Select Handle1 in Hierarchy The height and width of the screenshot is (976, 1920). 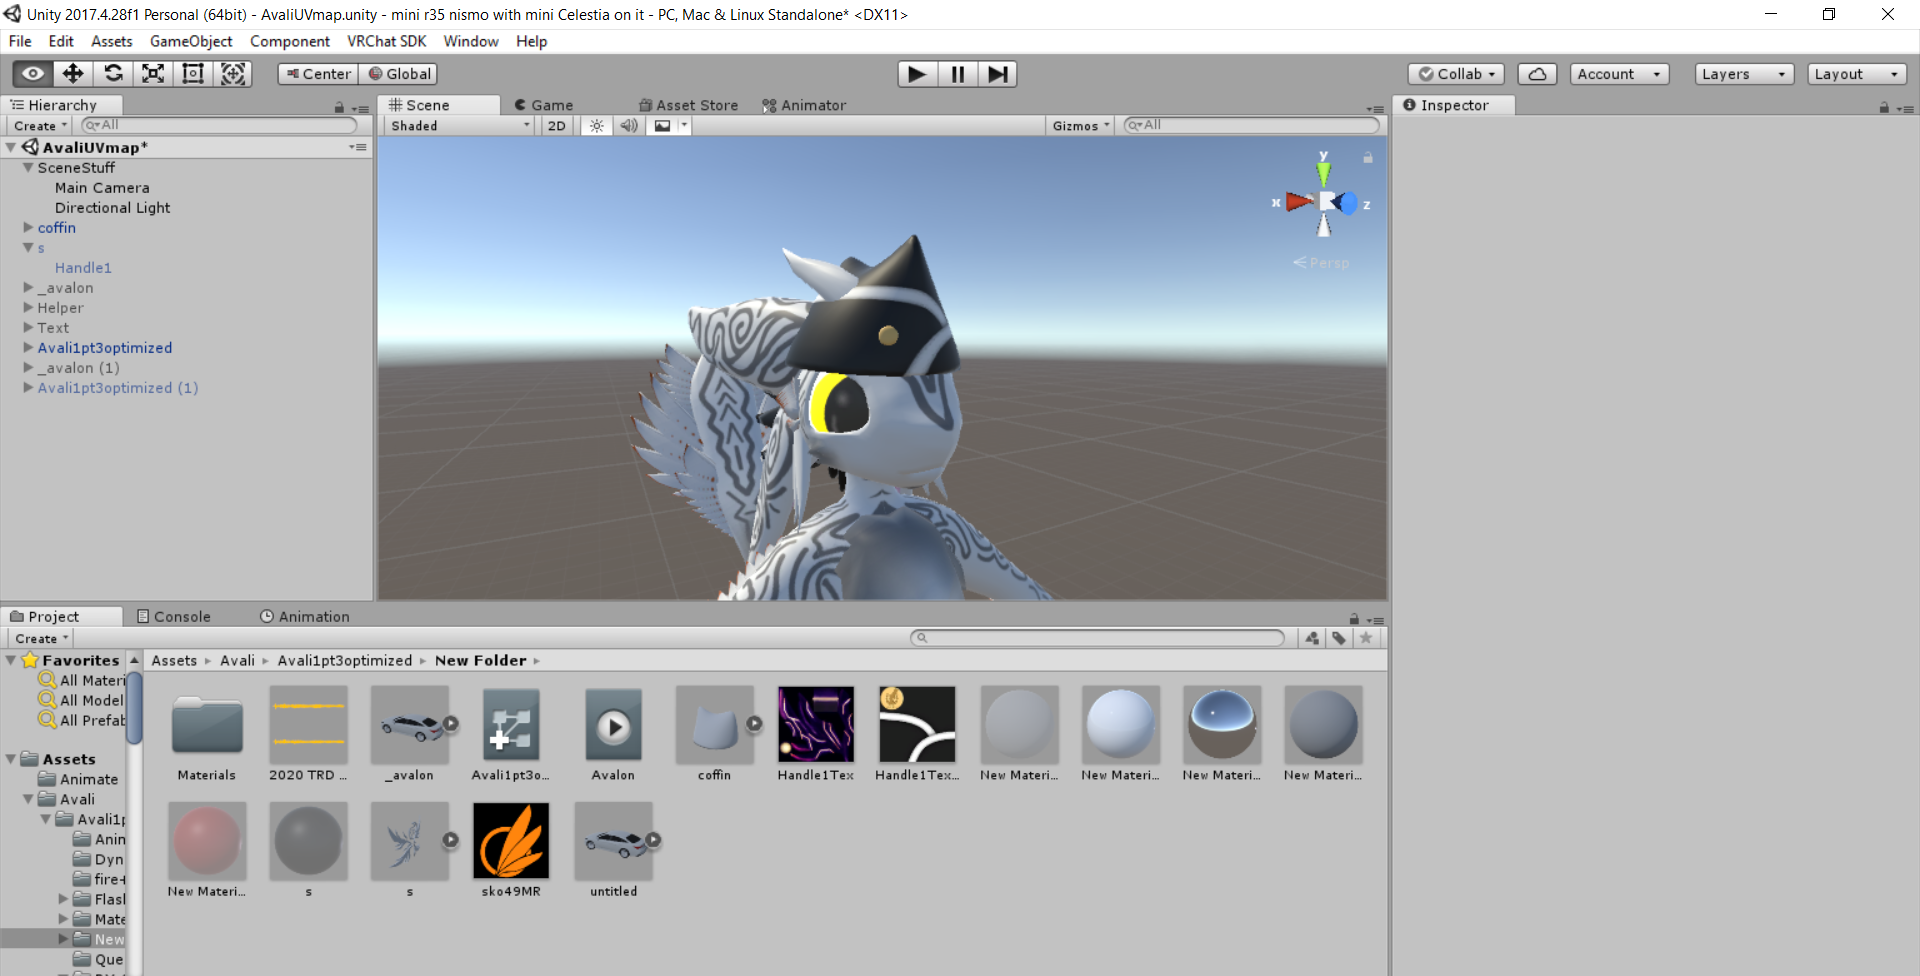pos(83,268)
